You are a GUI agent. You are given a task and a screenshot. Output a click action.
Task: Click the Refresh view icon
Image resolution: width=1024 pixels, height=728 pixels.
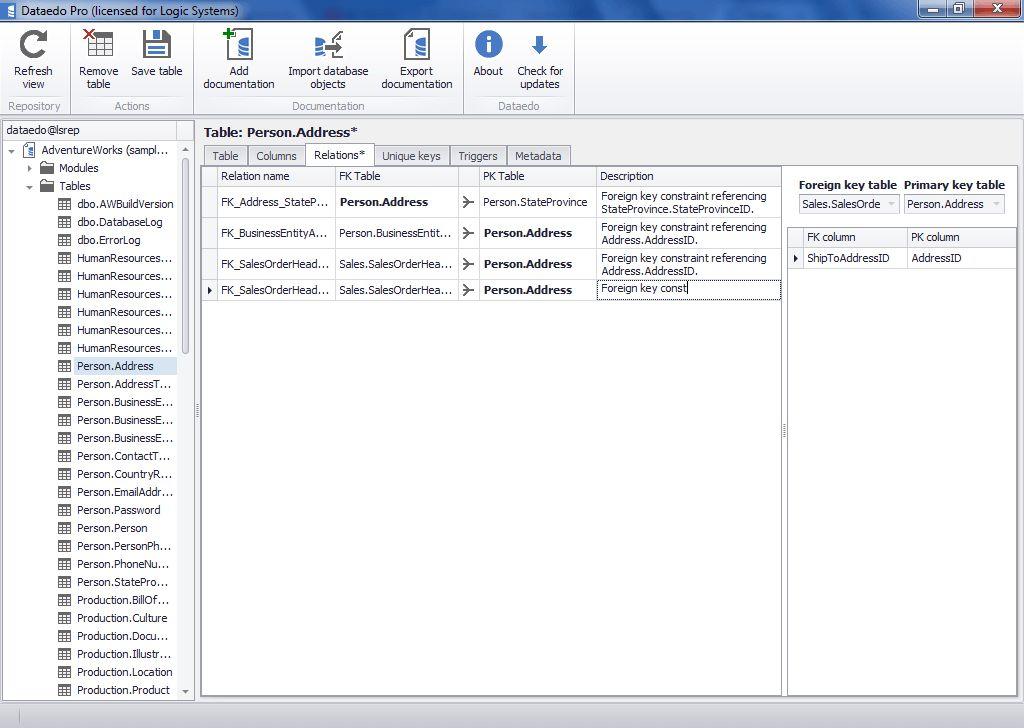(33, 44)
